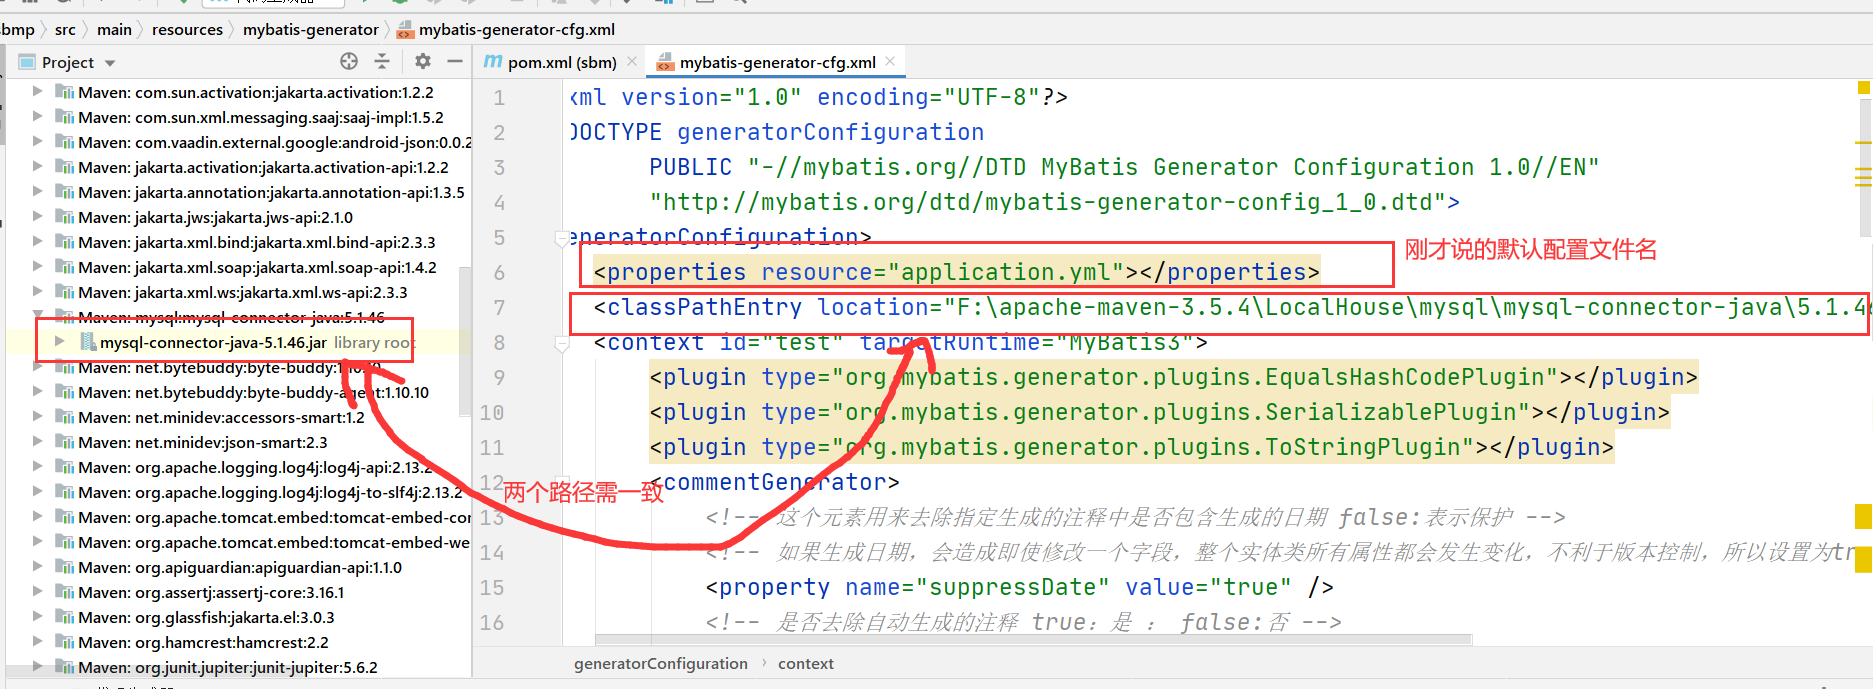The image size is (1873, 689).
Task: Click line number 6 in the gutter
Action: click(x=499, y=272)
